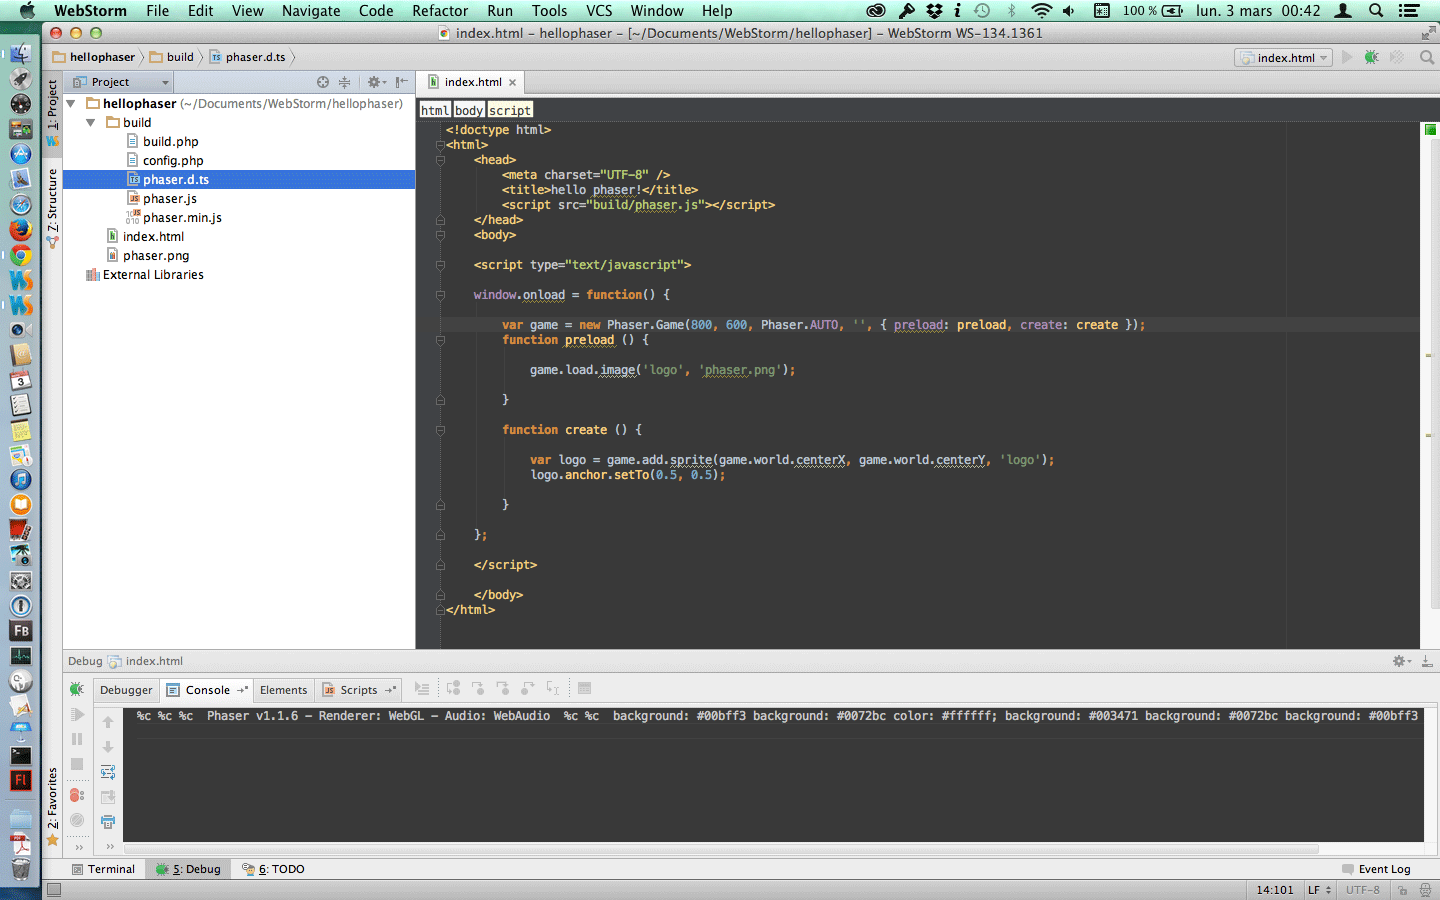This screenshot has width=1440, height=900.
Task: Click the 5: Debug tool window button
Action: click(x=188, y=869)
